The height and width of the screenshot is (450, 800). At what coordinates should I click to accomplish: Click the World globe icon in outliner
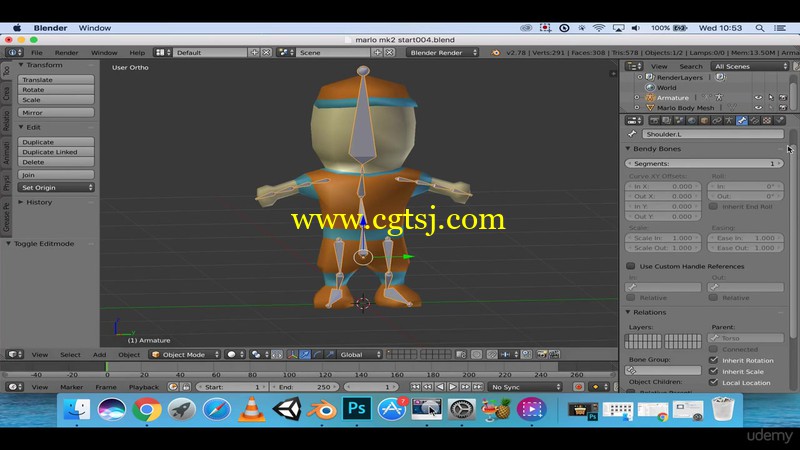click(650, 88)
